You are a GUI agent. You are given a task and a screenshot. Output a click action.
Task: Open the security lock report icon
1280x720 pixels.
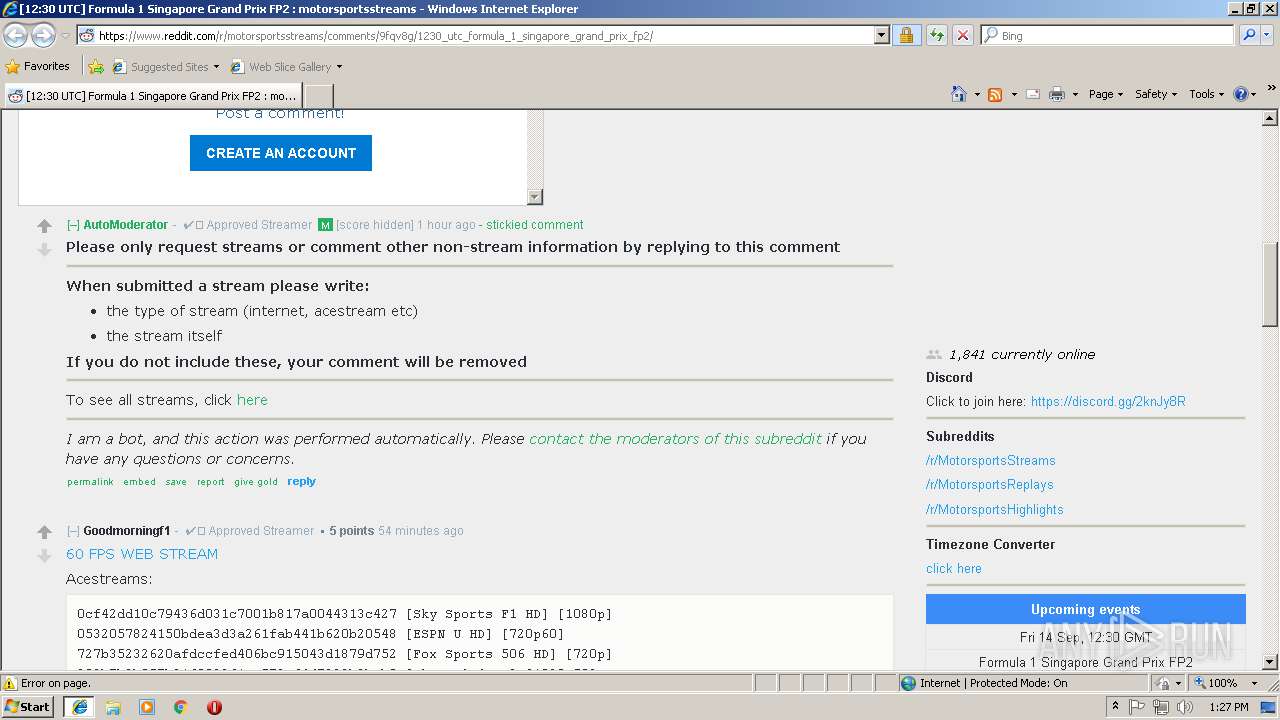click(906, 35)
